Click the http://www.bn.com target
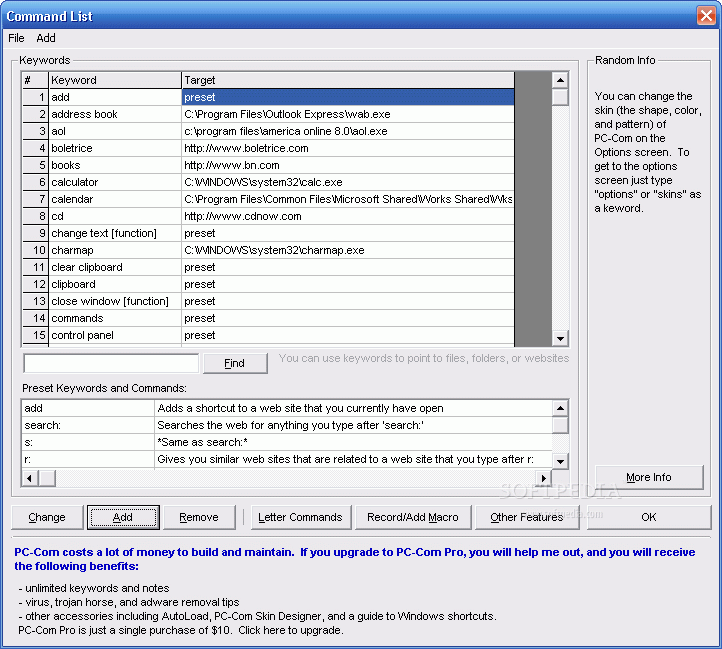The height and width of the screenshot is (649, 722). (348, 165)
